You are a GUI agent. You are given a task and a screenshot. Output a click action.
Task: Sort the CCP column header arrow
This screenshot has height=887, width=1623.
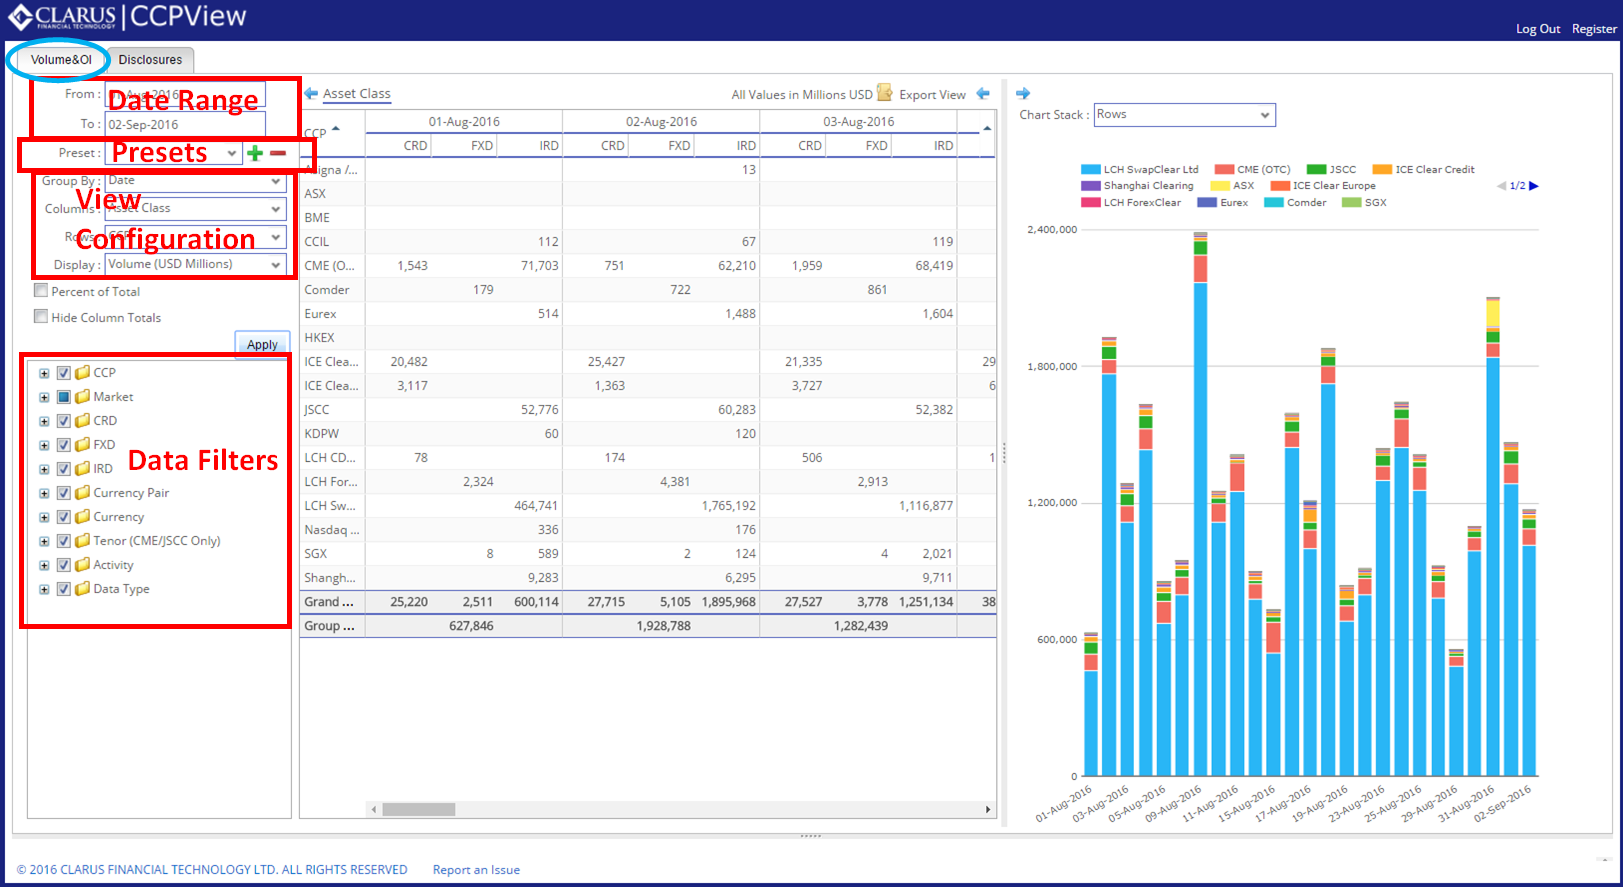336,129
